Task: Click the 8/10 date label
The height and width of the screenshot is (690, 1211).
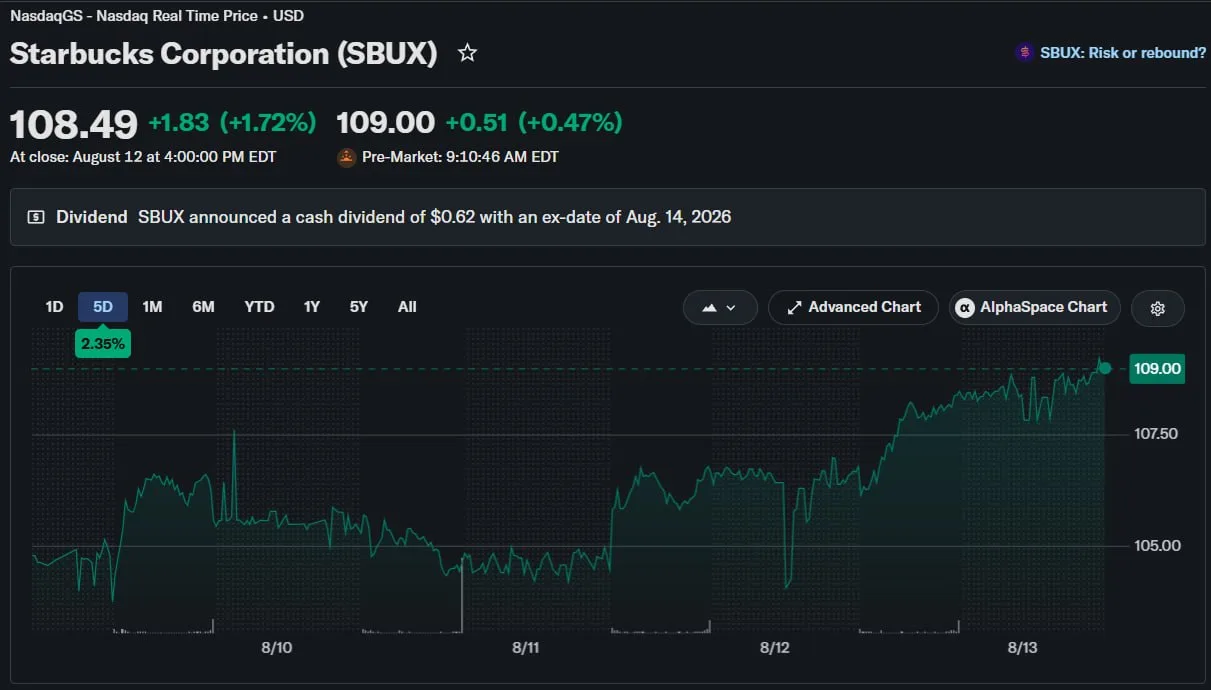Action: click(276, 648)
